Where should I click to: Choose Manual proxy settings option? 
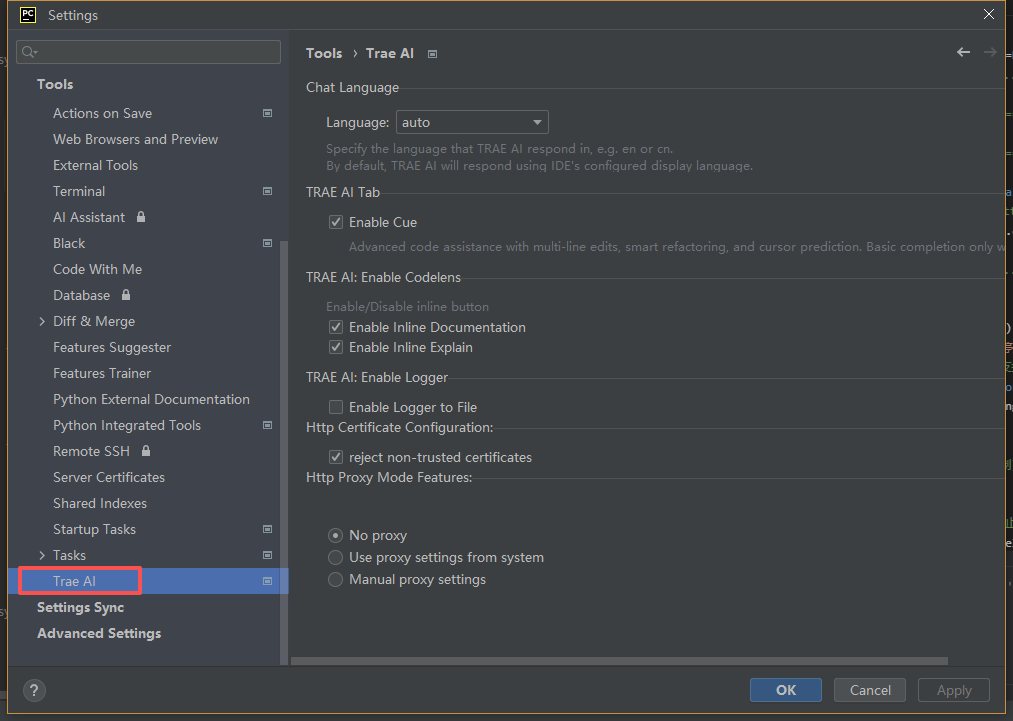click(335, 580)
